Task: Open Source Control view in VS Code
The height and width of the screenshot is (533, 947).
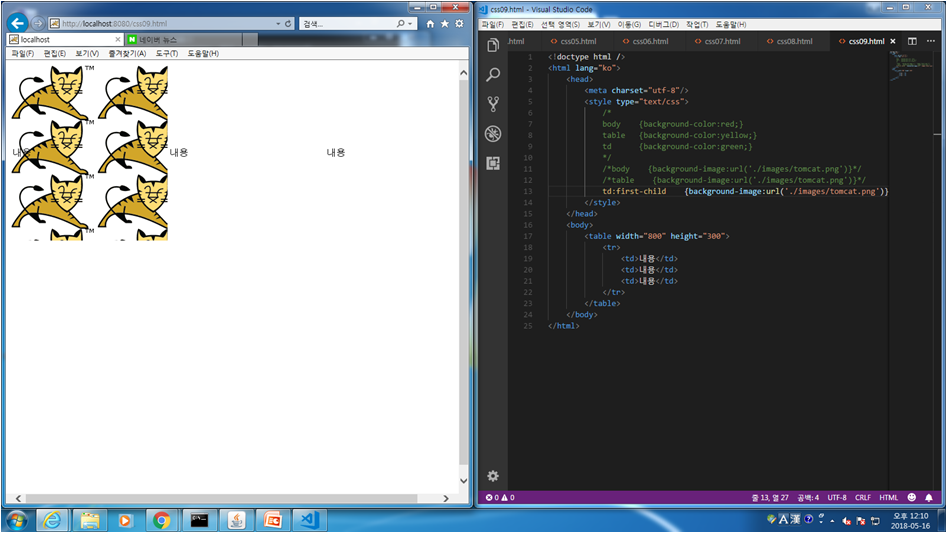Action: point(493,104)
